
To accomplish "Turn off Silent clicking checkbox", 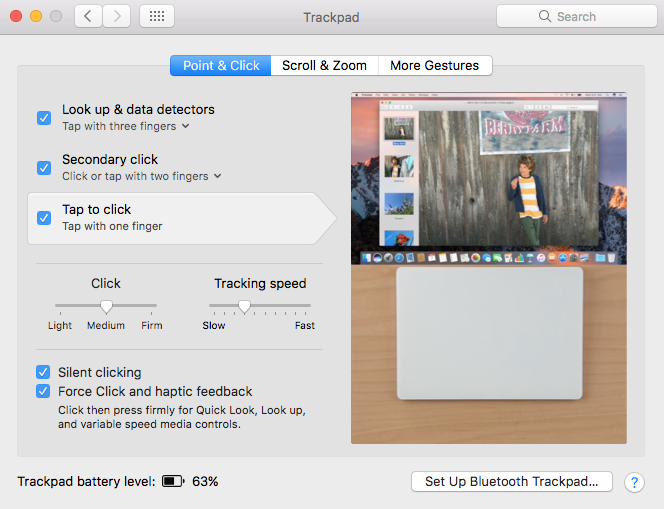I will (x=44, y=372).
